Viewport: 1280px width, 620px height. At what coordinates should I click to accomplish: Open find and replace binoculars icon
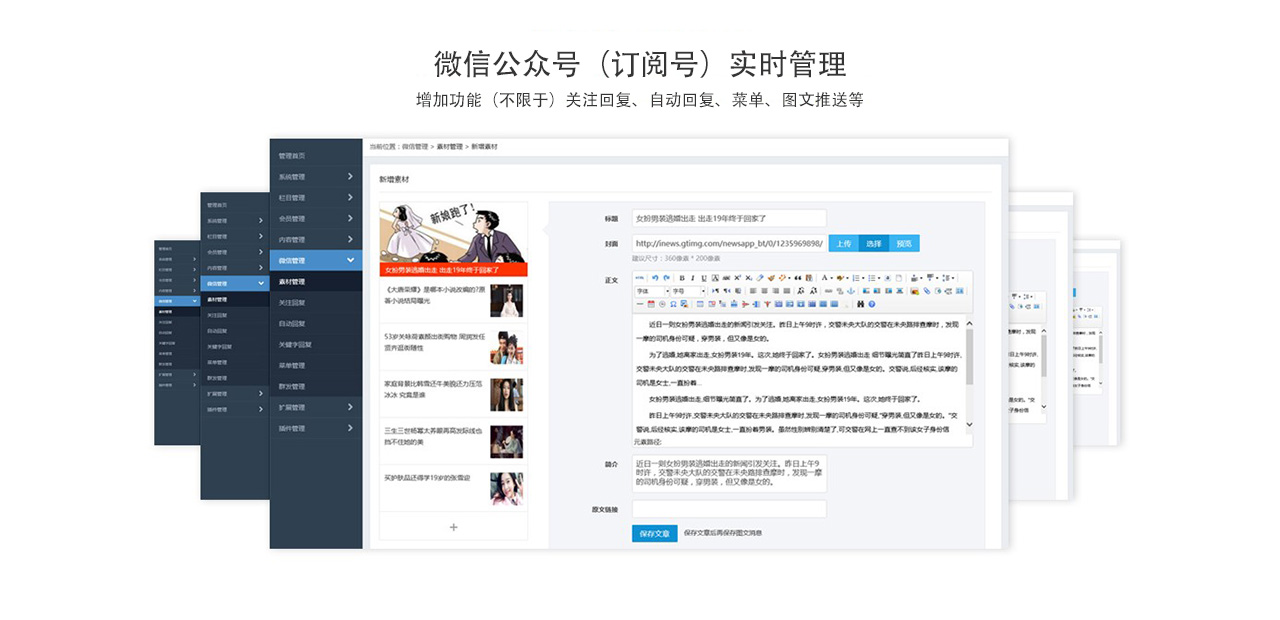pos(860,304)
